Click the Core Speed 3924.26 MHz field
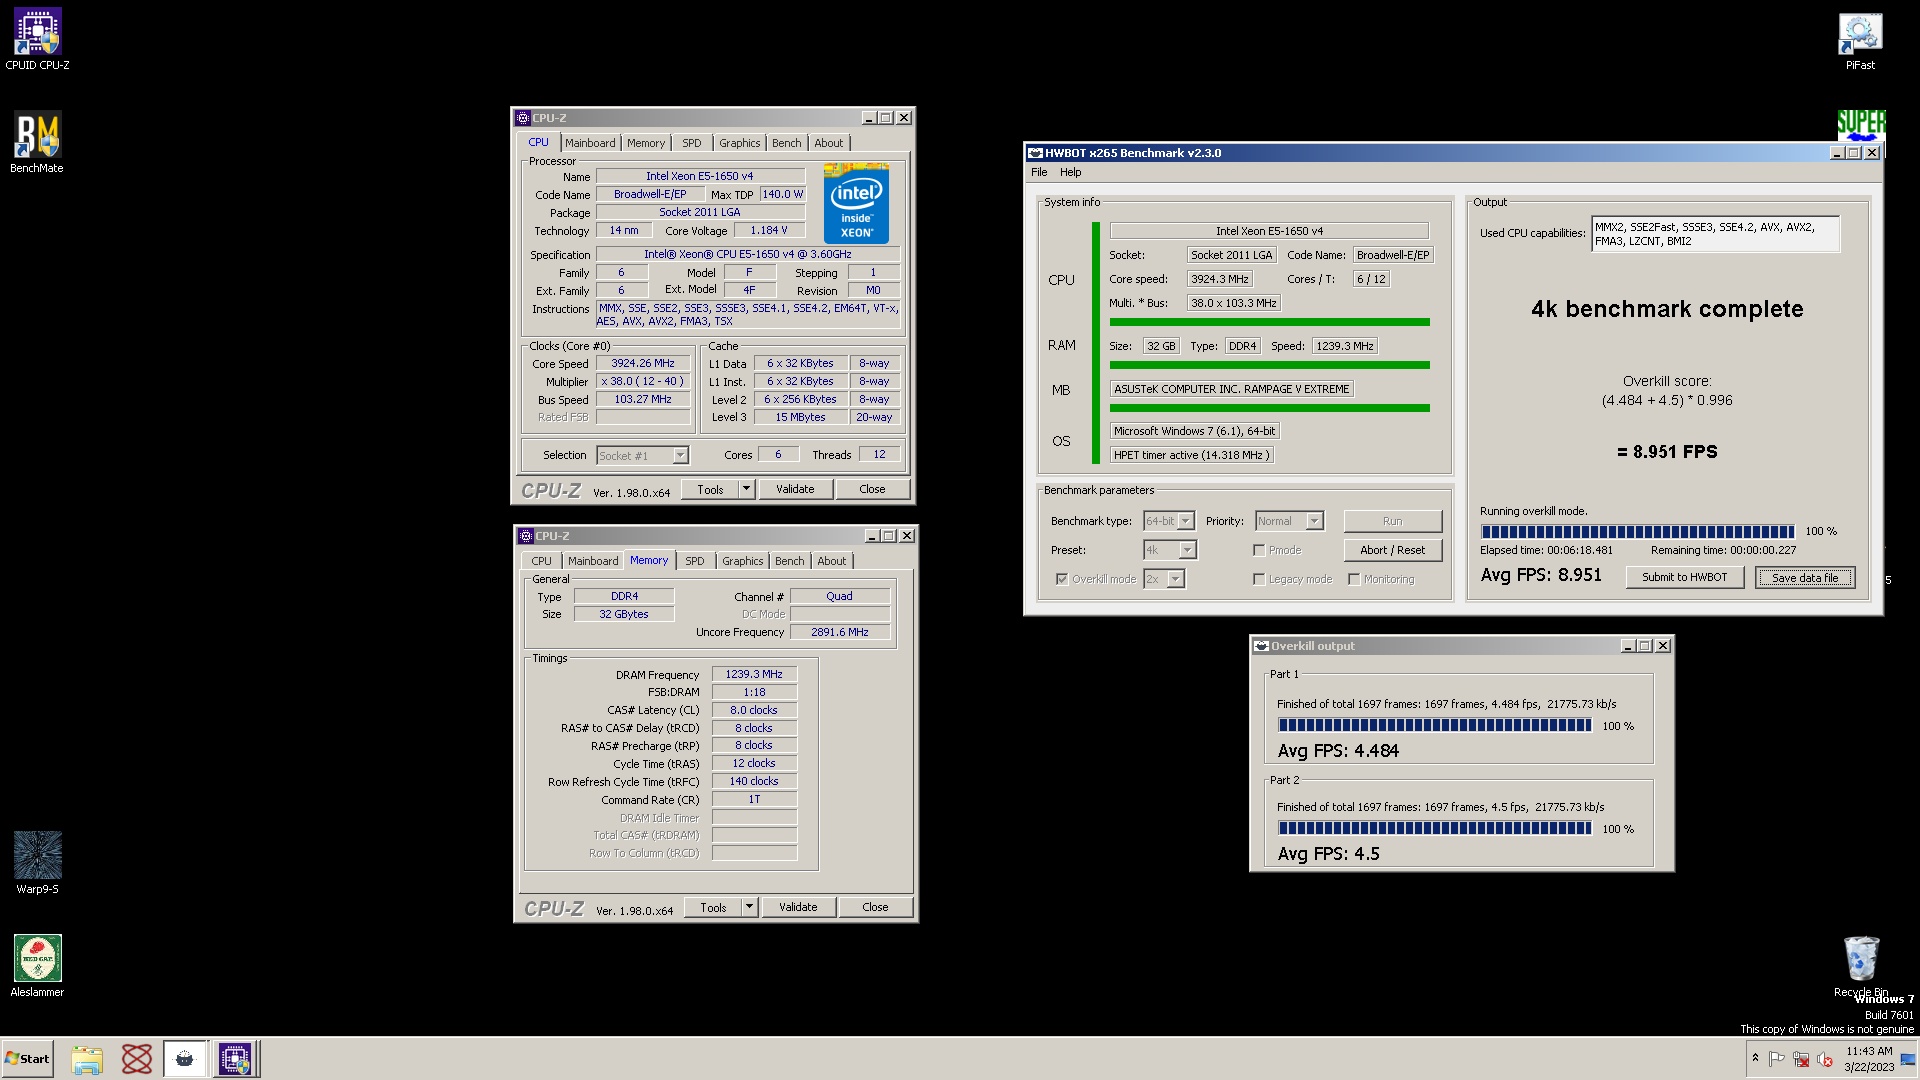 tap(643, 363)
